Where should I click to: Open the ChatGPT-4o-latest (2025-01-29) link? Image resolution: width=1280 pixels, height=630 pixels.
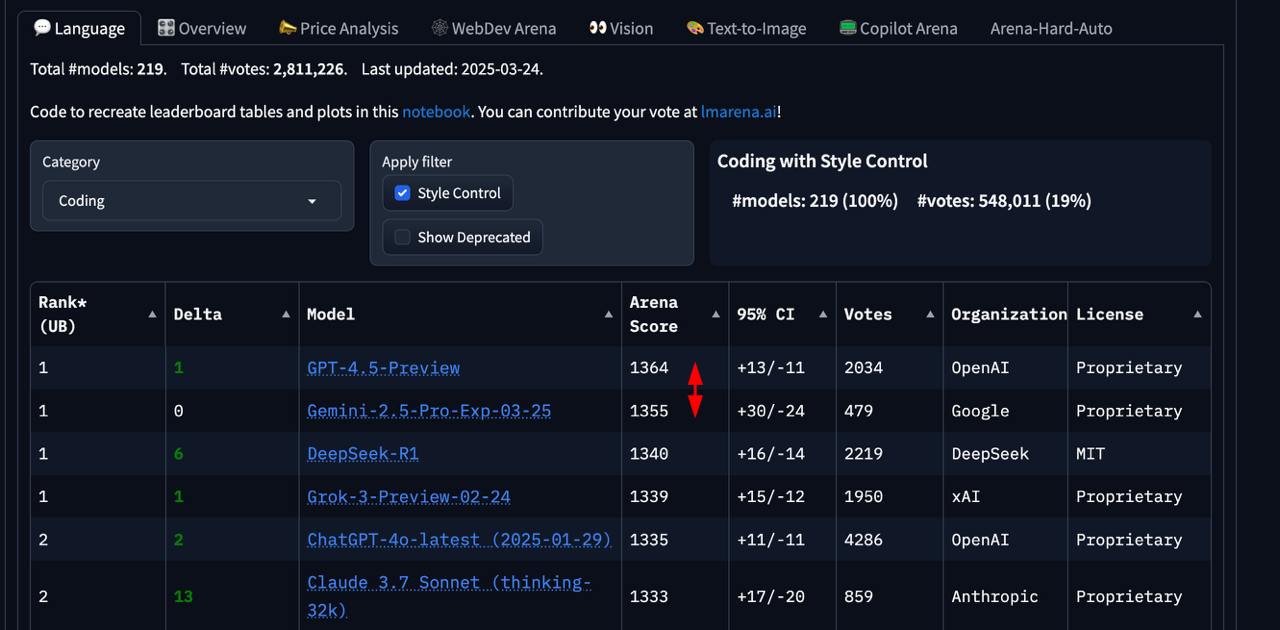(x=459, y=540)
